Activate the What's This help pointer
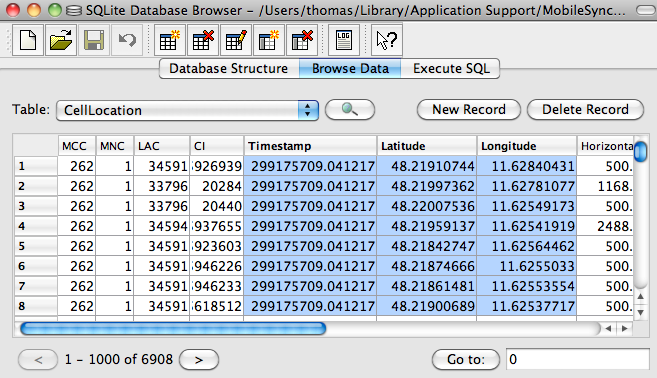 387,40
